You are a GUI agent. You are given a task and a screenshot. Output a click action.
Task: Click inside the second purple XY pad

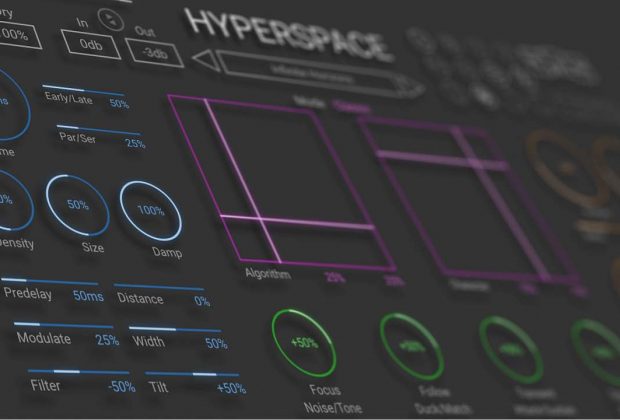pyautogui.click(x=469, y=200)
